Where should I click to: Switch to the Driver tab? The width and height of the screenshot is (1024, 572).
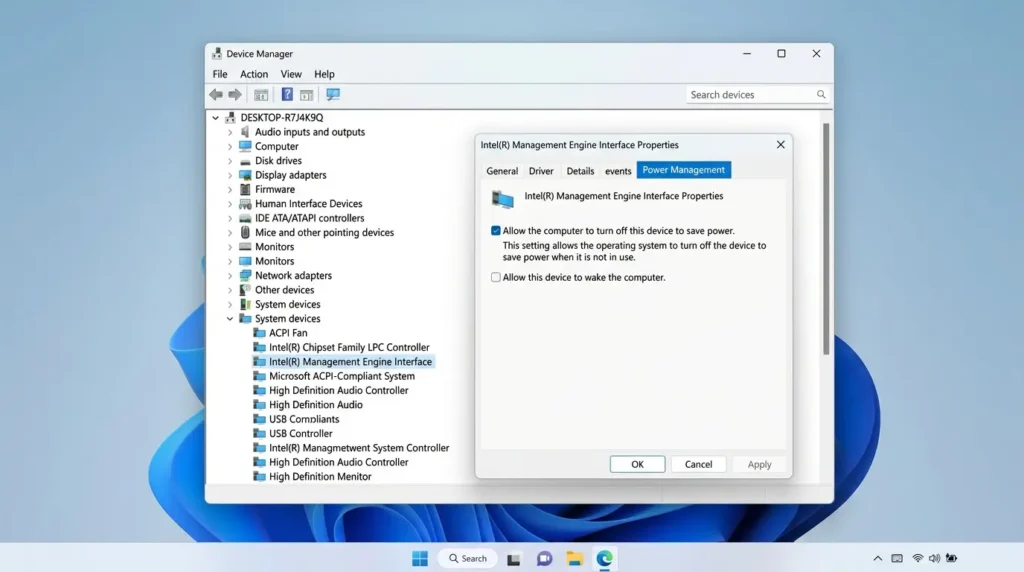[x=541, y=171]
